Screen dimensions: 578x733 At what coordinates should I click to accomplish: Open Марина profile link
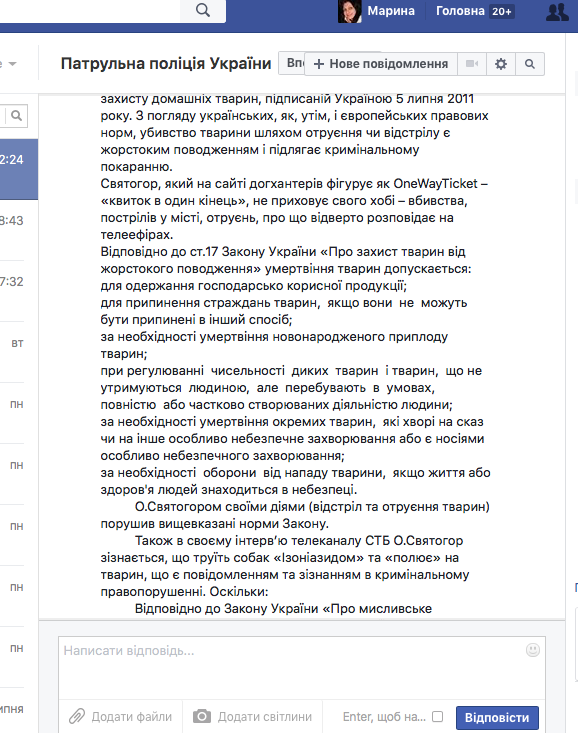(x=390, y=11)
